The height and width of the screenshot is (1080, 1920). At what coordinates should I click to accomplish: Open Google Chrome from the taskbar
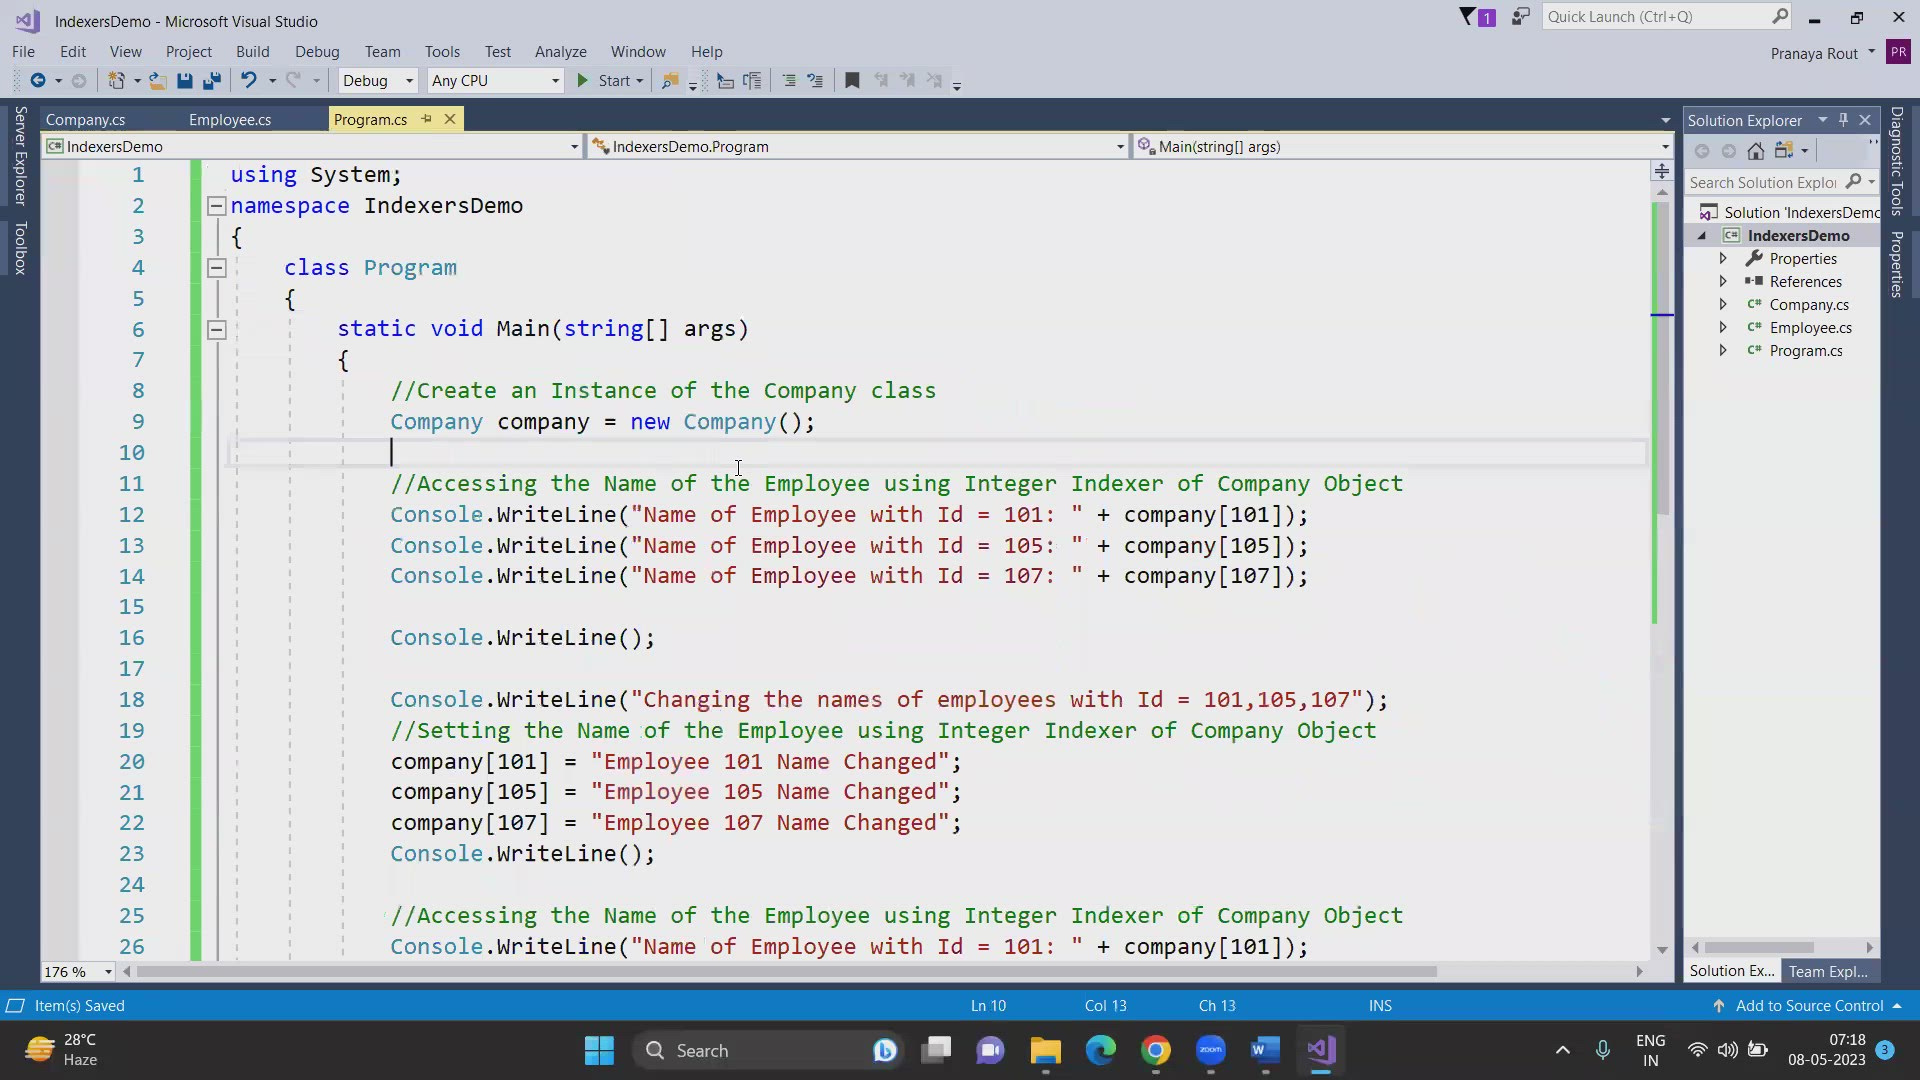[1156, 1050]
